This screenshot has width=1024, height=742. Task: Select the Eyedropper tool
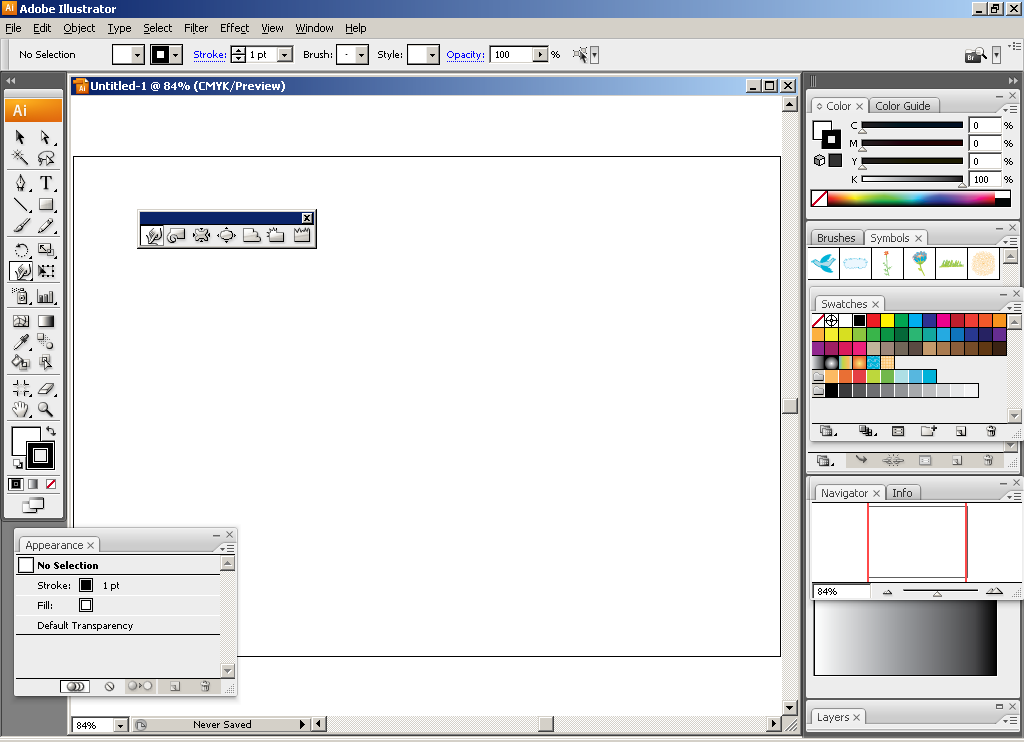coord(20,341)
